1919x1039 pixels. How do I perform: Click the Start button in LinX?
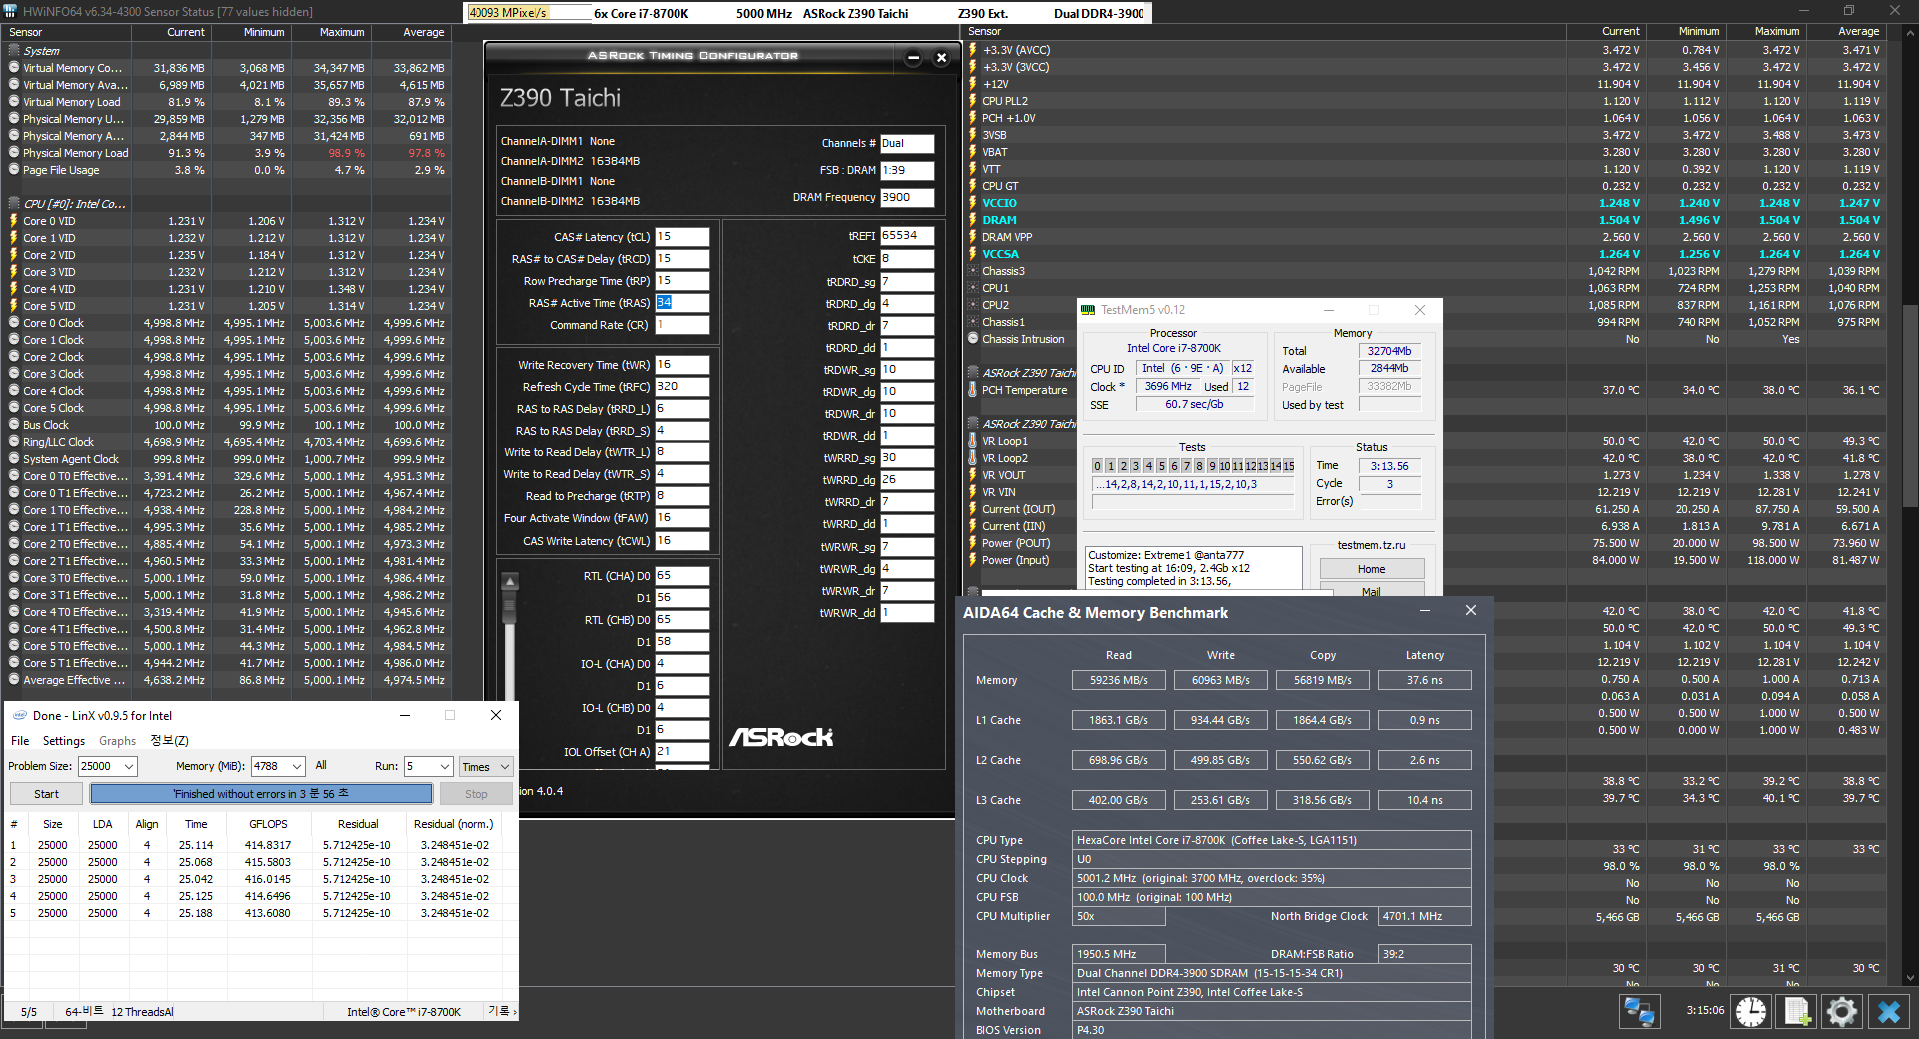tap(46, 794)
